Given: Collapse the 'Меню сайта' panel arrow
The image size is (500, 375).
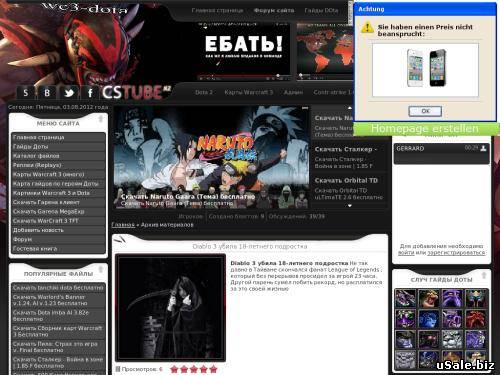Looking at the screenshot, I should click(101, 119).
